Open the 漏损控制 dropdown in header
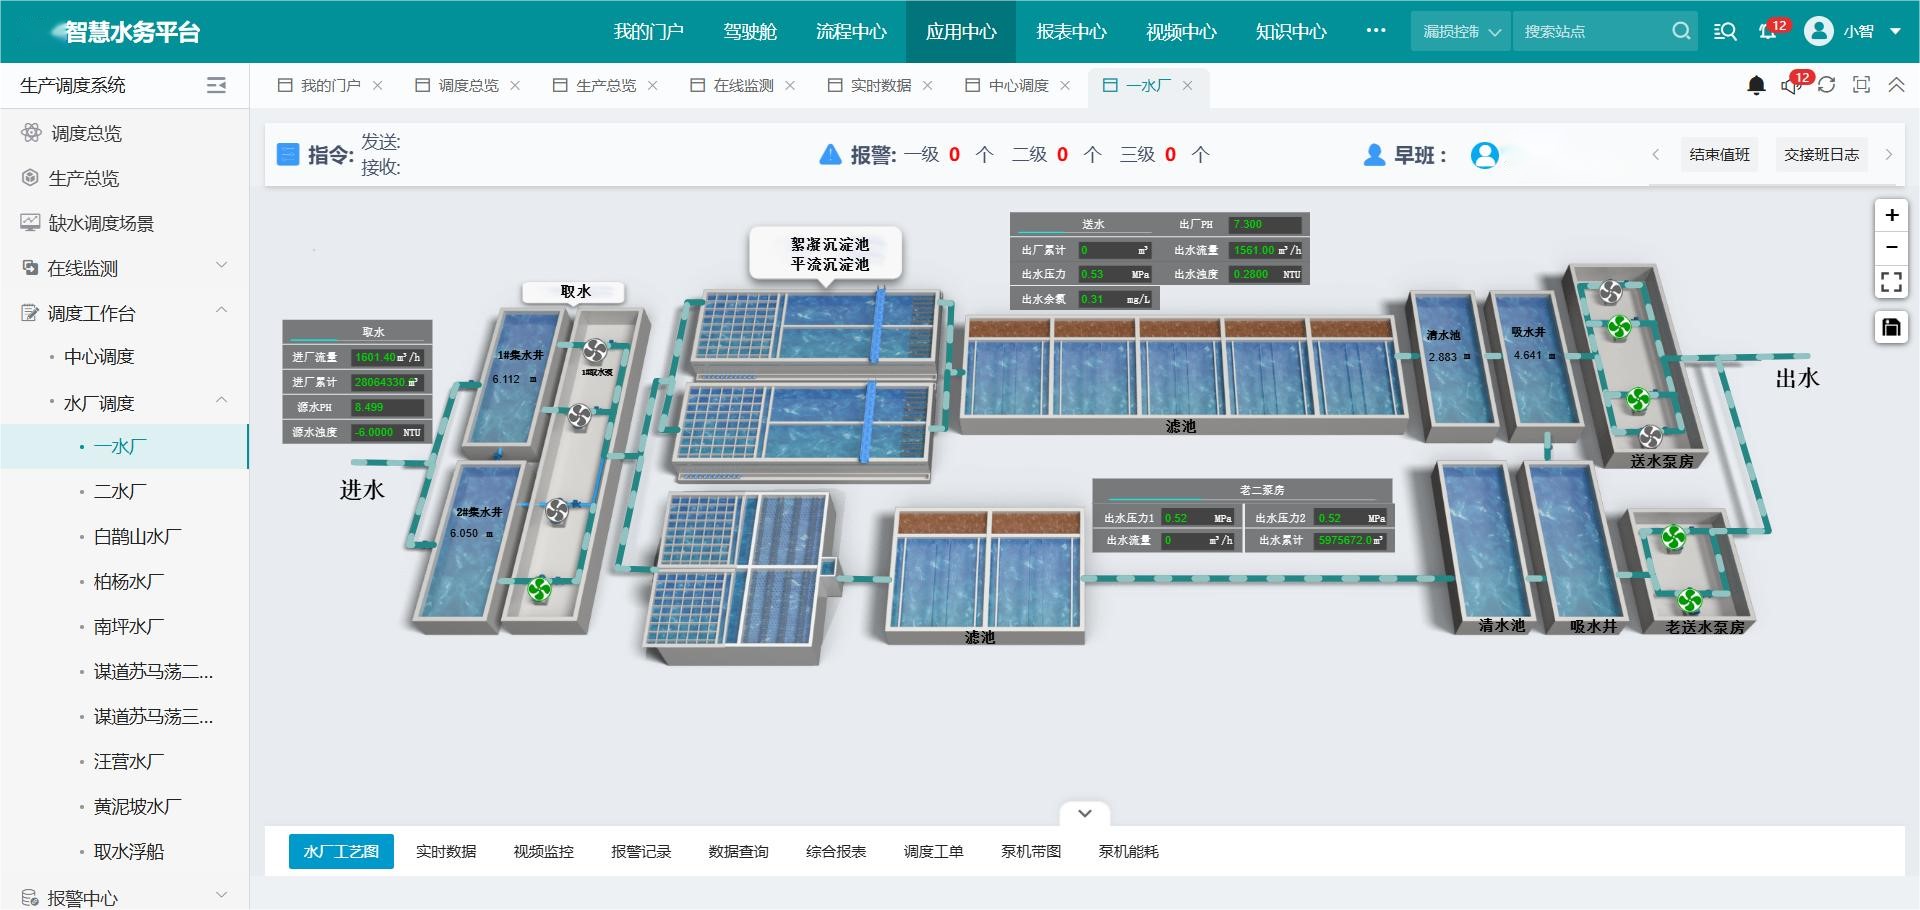This screenshot has height=910, width=1920. (1461, 31)
